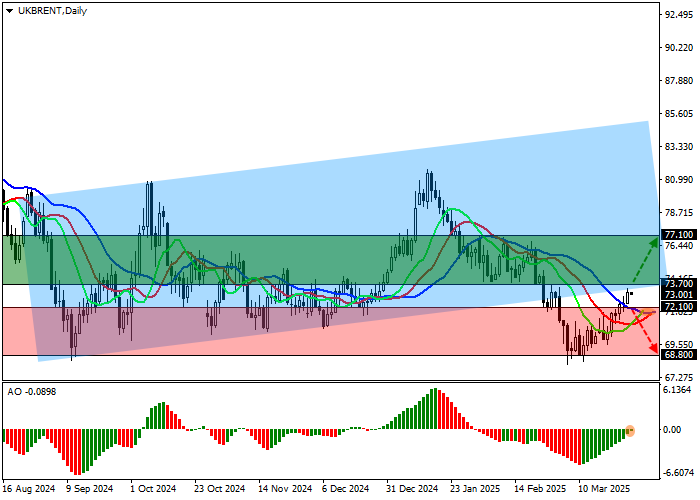Click the 31 Dec 2024 date label
Image resolution: width=700 pixels, height=500 pixels.
[x=412, y=490]
